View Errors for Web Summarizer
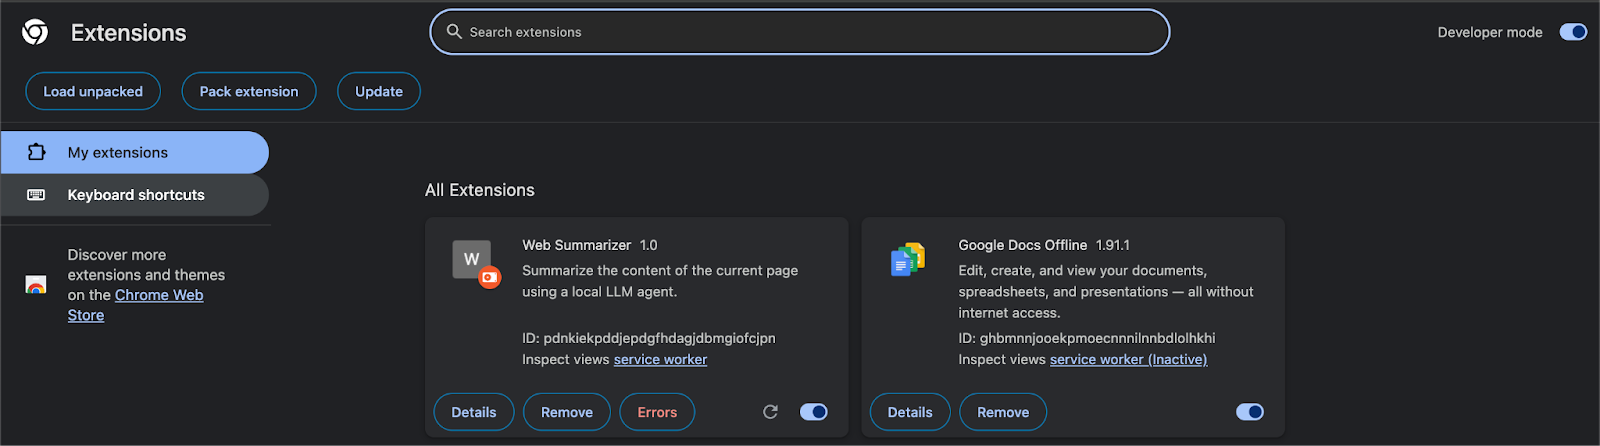Viewport: 1600px width, 446px height. click(657, 412)
